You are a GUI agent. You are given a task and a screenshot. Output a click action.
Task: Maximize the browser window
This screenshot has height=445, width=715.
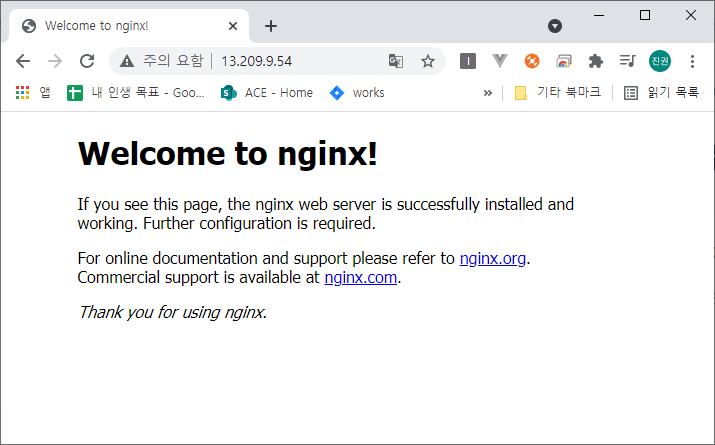click(x=645, y=16)
